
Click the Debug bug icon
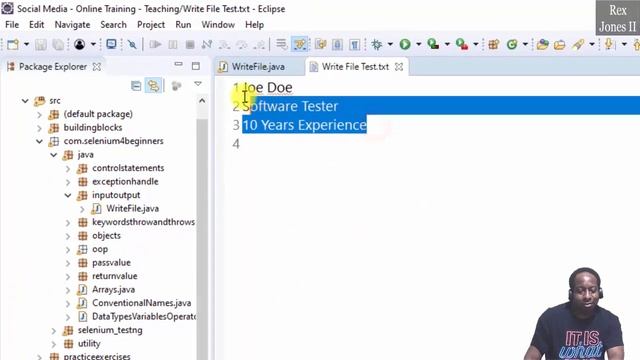pyautogui.click(x=377, y=44)
